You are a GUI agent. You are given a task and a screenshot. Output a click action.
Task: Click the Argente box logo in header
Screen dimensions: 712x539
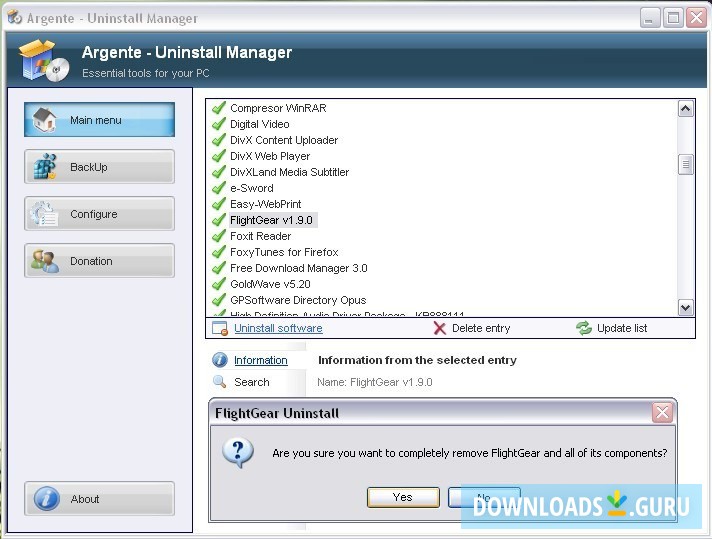point(44,60)
